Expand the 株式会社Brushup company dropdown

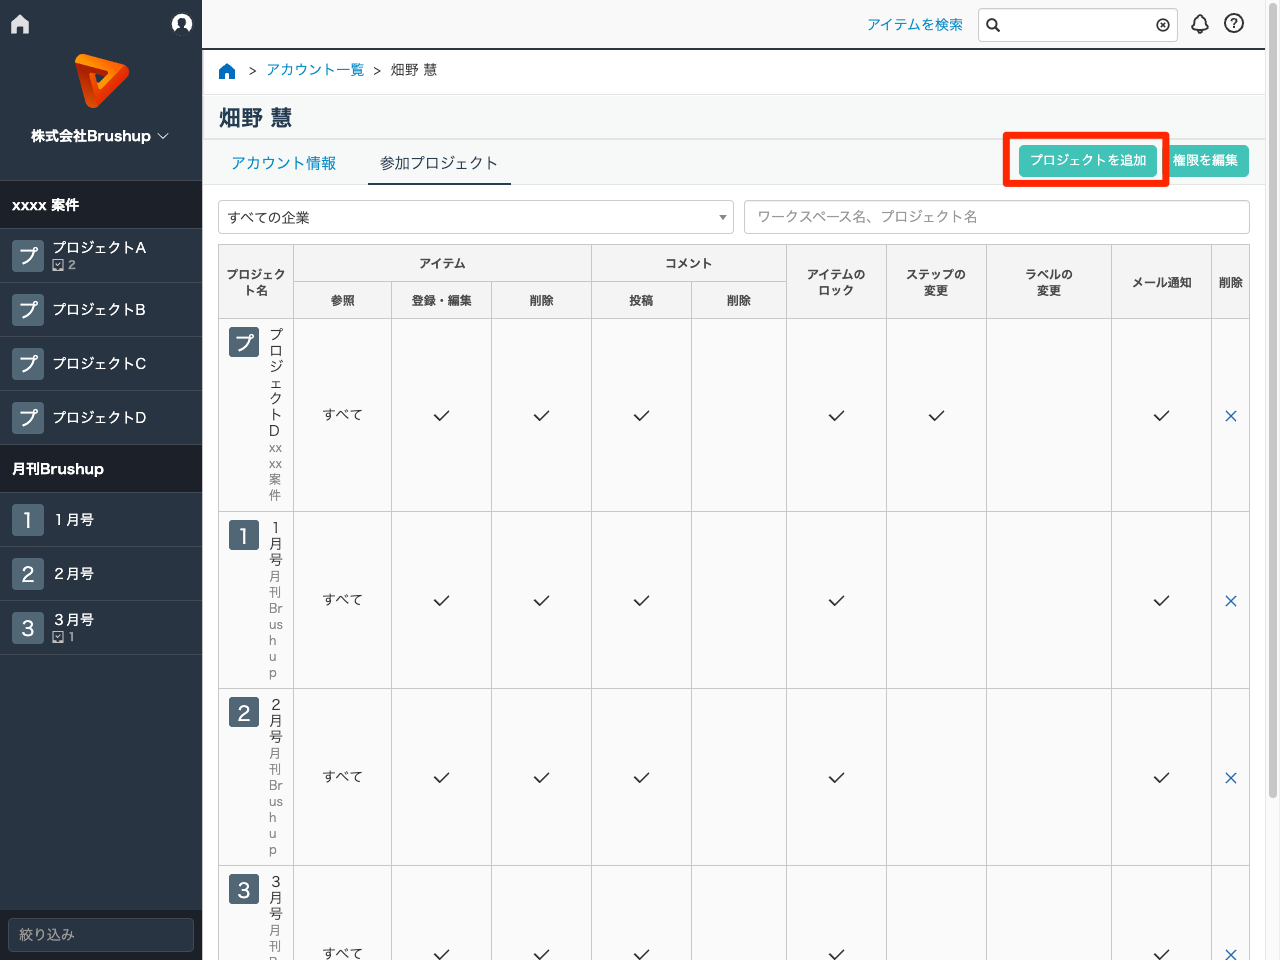(x=100, y=136)
